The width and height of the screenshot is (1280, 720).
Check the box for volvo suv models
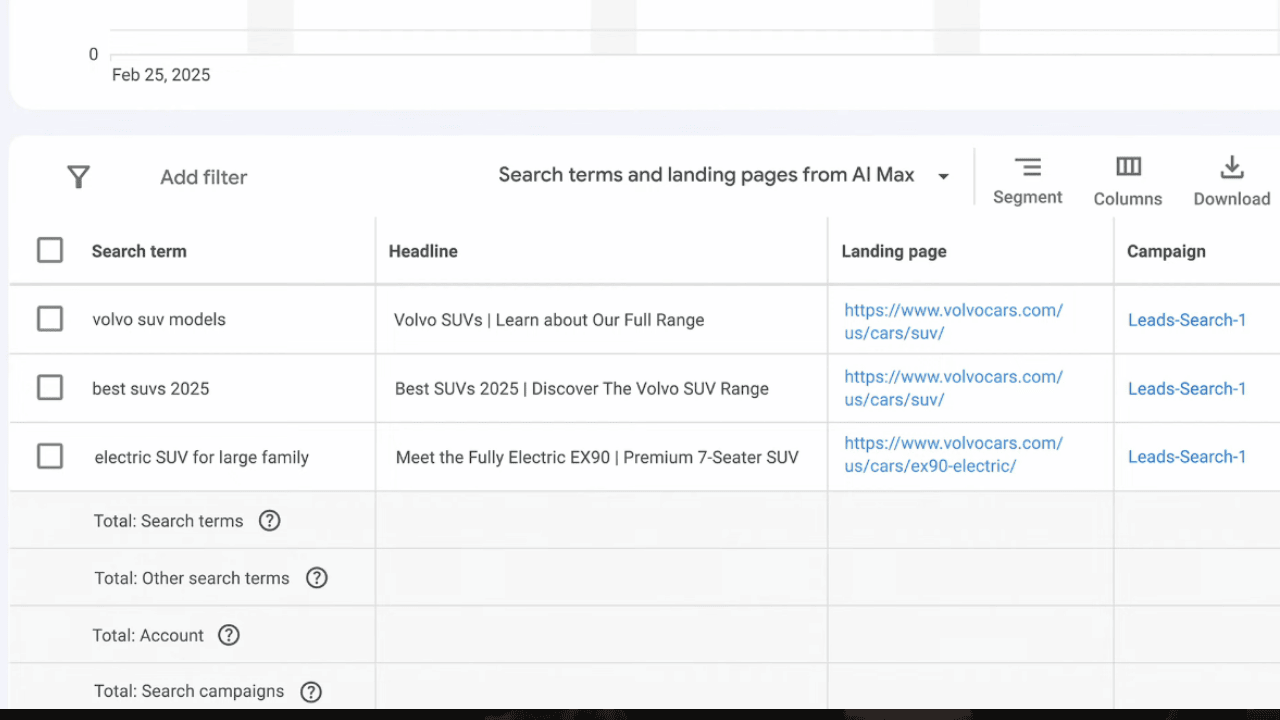pos(50,319)
